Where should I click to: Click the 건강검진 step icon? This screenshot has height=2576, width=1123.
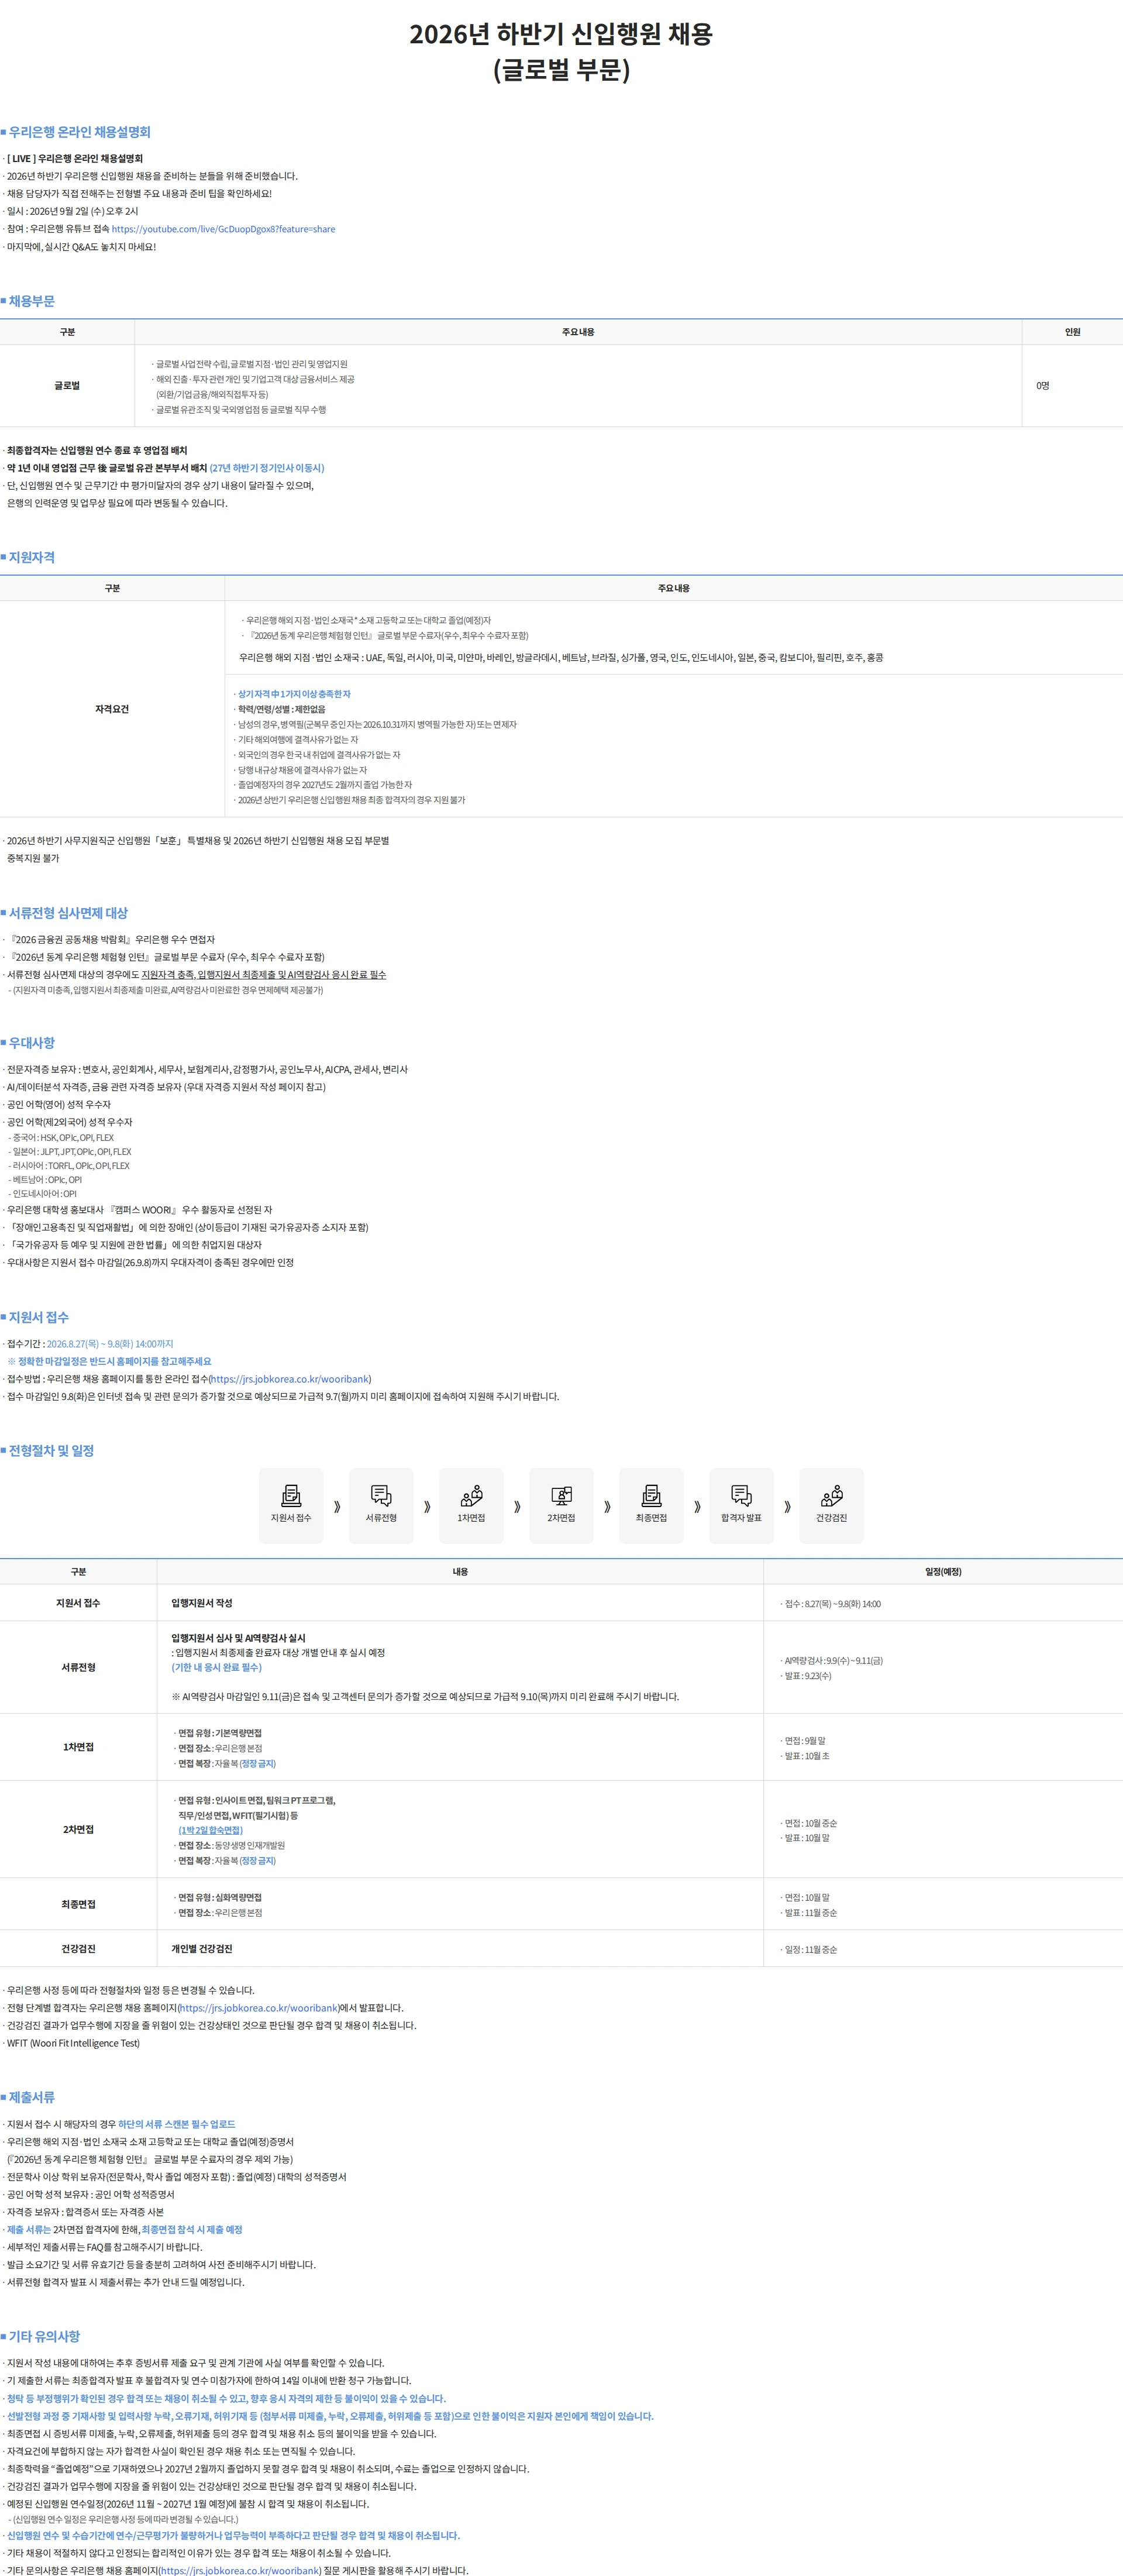pos(831,1505)
